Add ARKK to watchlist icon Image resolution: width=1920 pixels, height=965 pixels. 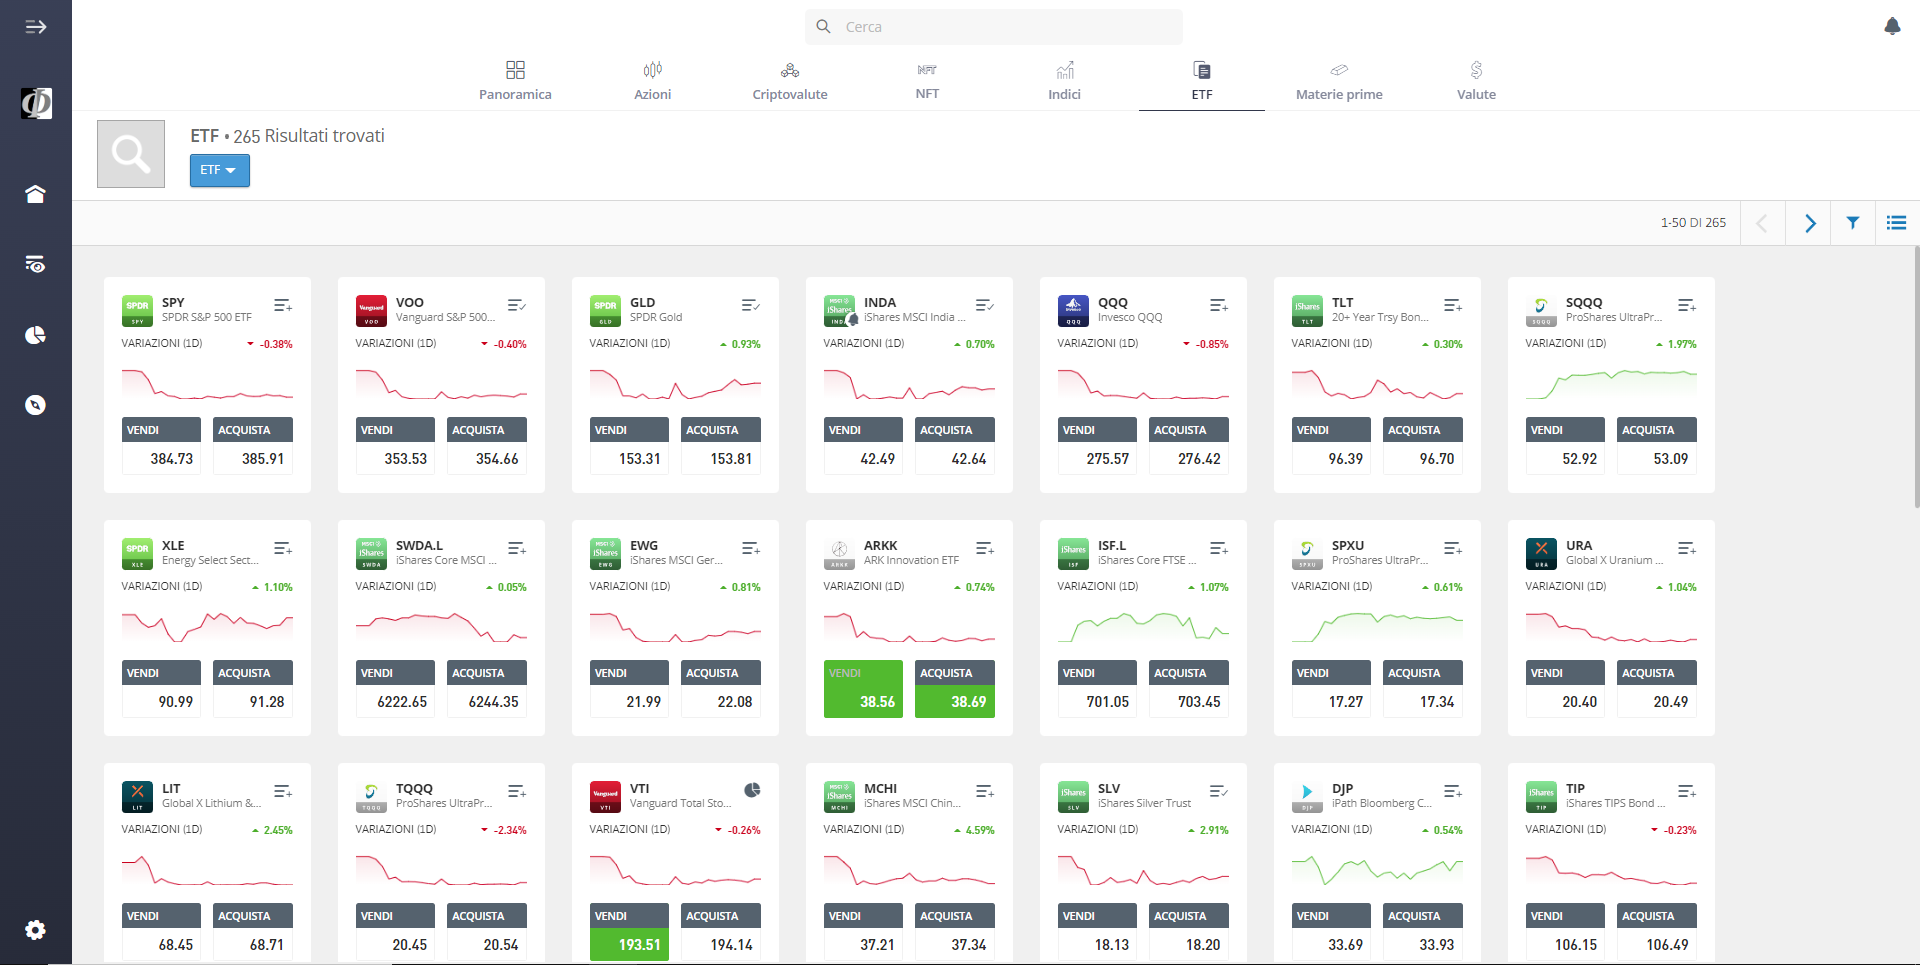point(985,548)
